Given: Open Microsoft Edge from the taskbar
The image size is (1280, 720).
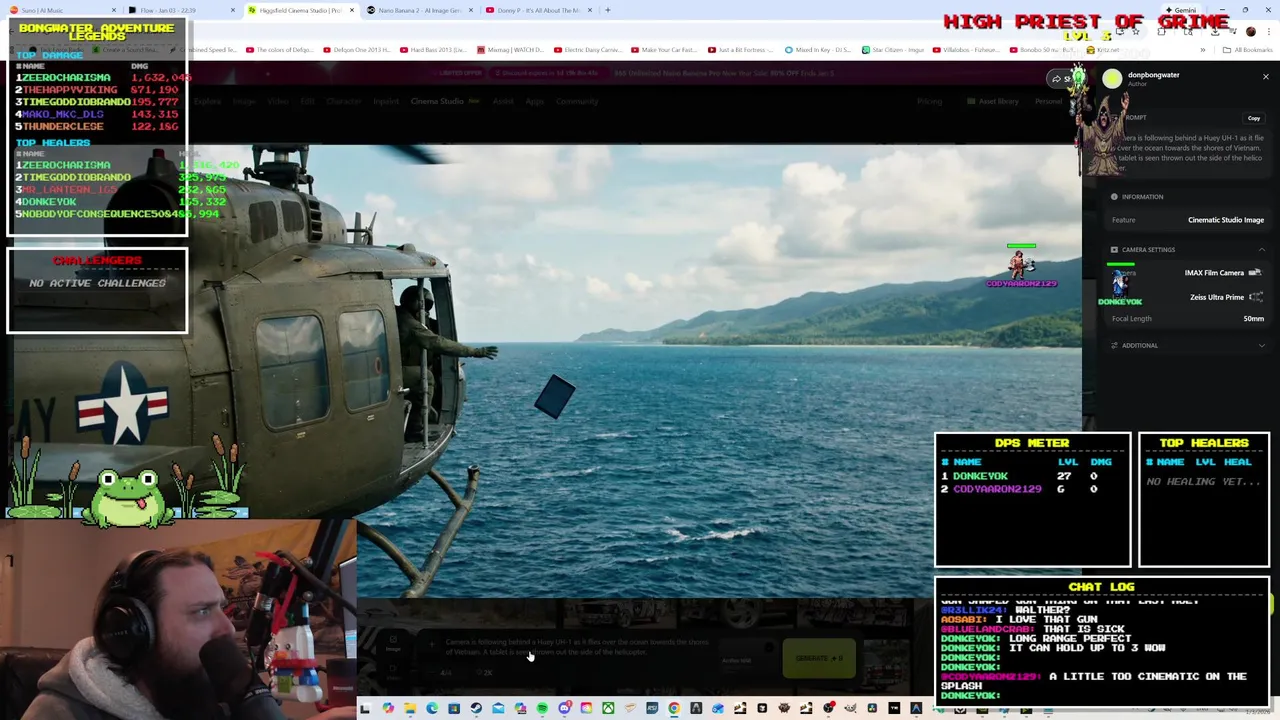Looking at the screenshot, I should tap(432, 709).
